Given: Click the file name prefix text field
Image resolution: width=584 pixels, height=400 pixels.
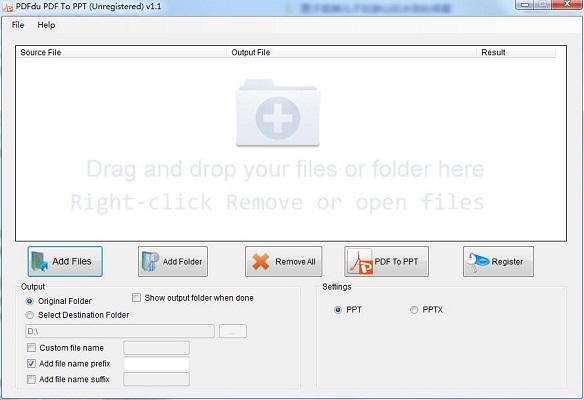Looking at the screenshot, I should click(x=156, y=364).
